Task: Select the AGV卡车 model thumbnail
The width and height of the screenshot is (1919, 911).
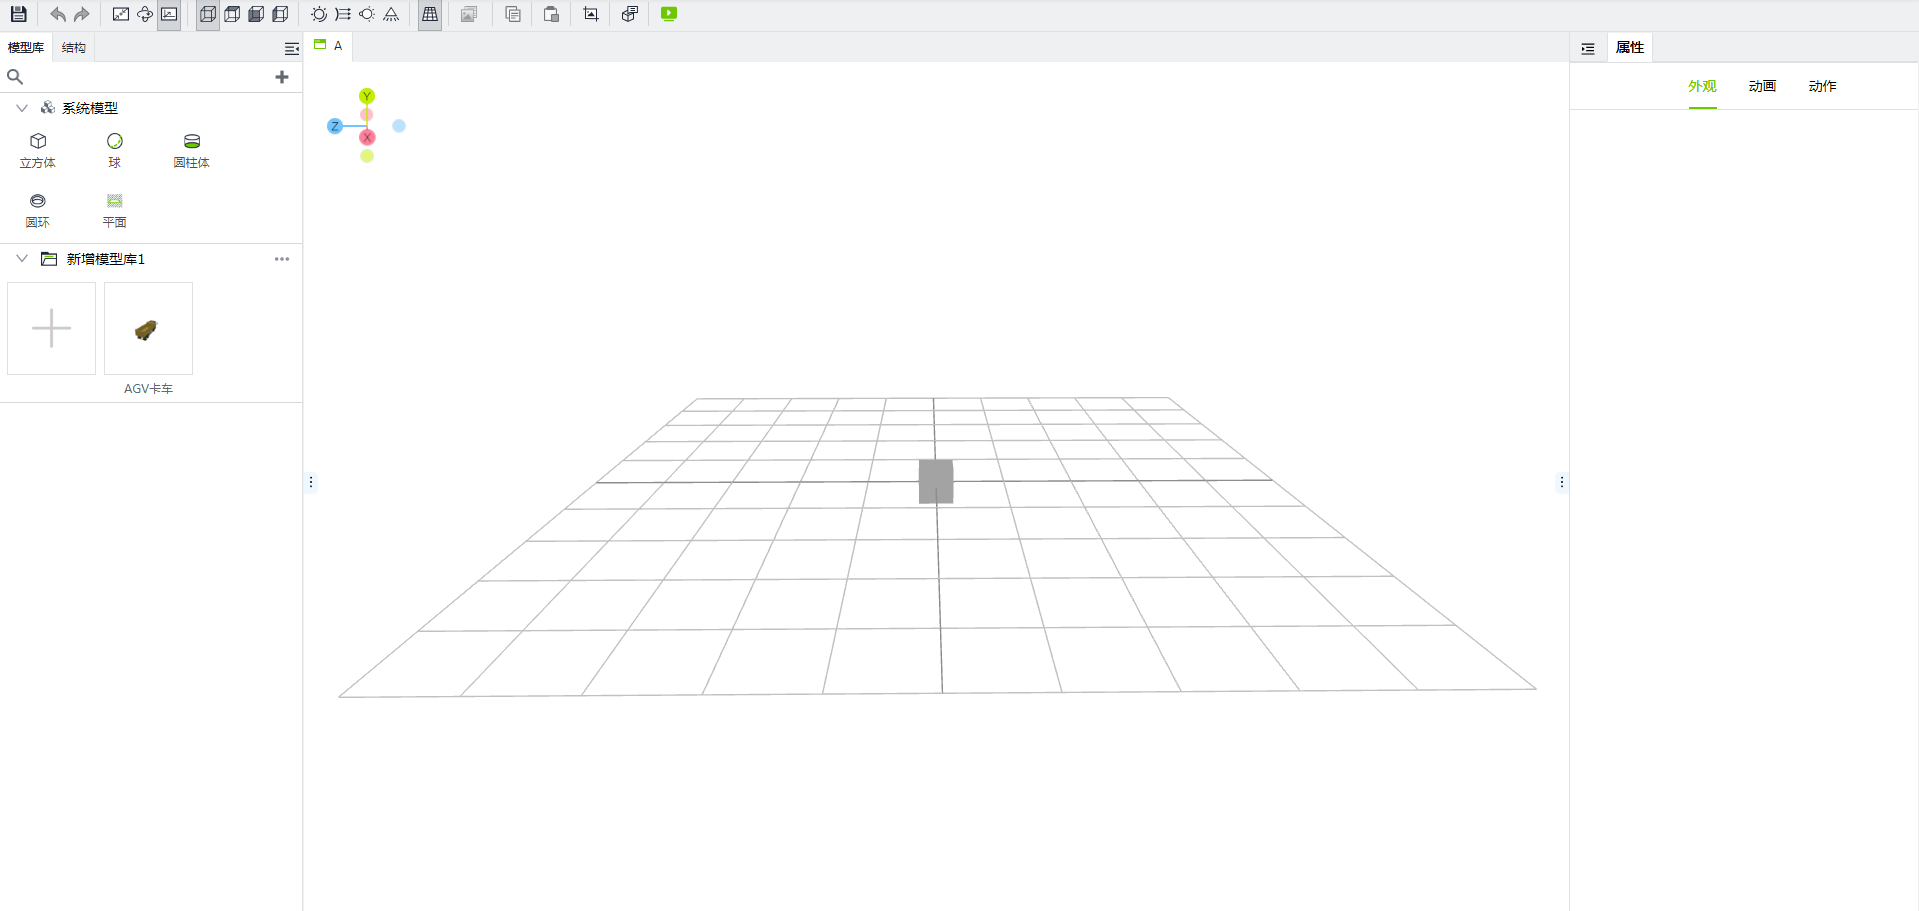Action: (x=148, y=329)
